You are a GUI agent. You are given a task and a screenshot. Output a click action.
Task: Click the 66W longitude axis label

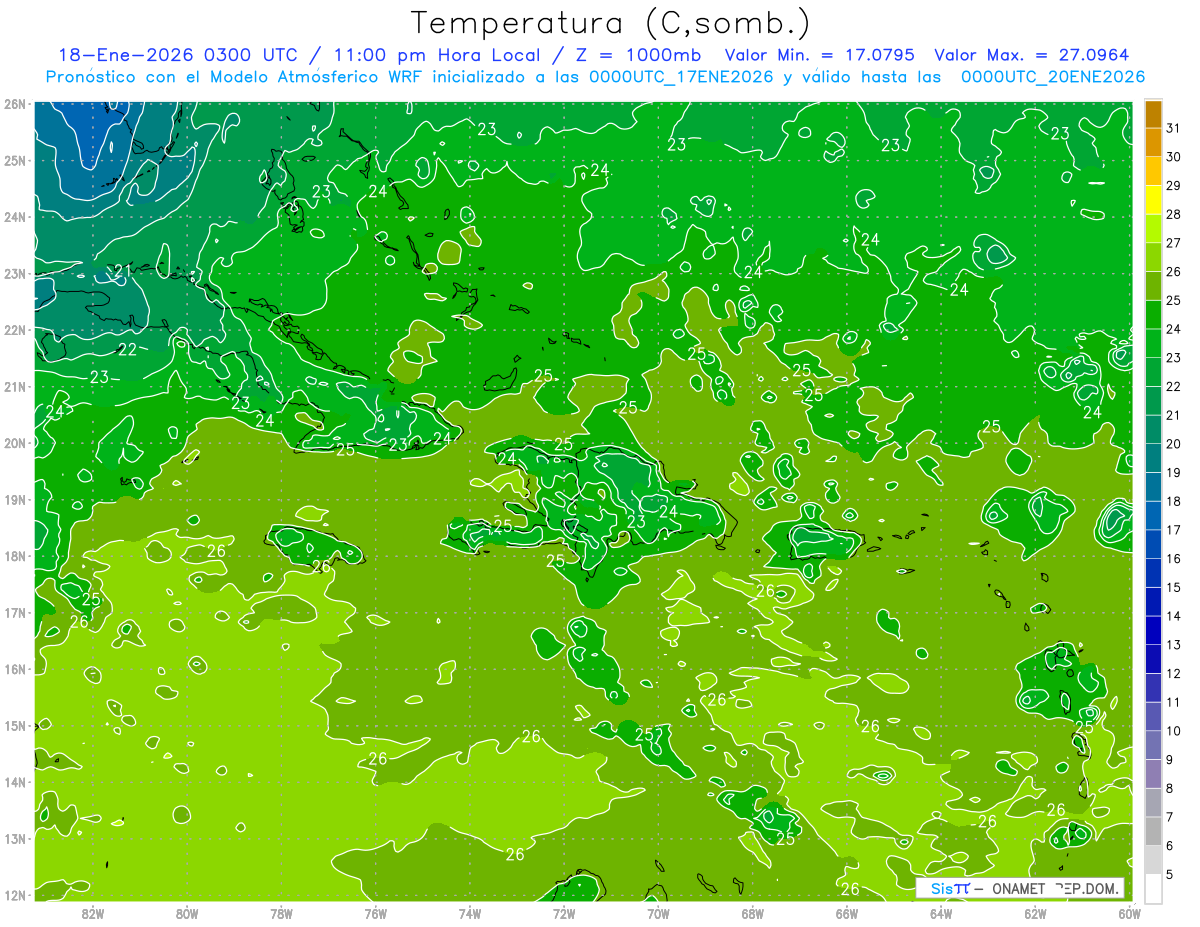pyautogui.click(x=847, y=913)
